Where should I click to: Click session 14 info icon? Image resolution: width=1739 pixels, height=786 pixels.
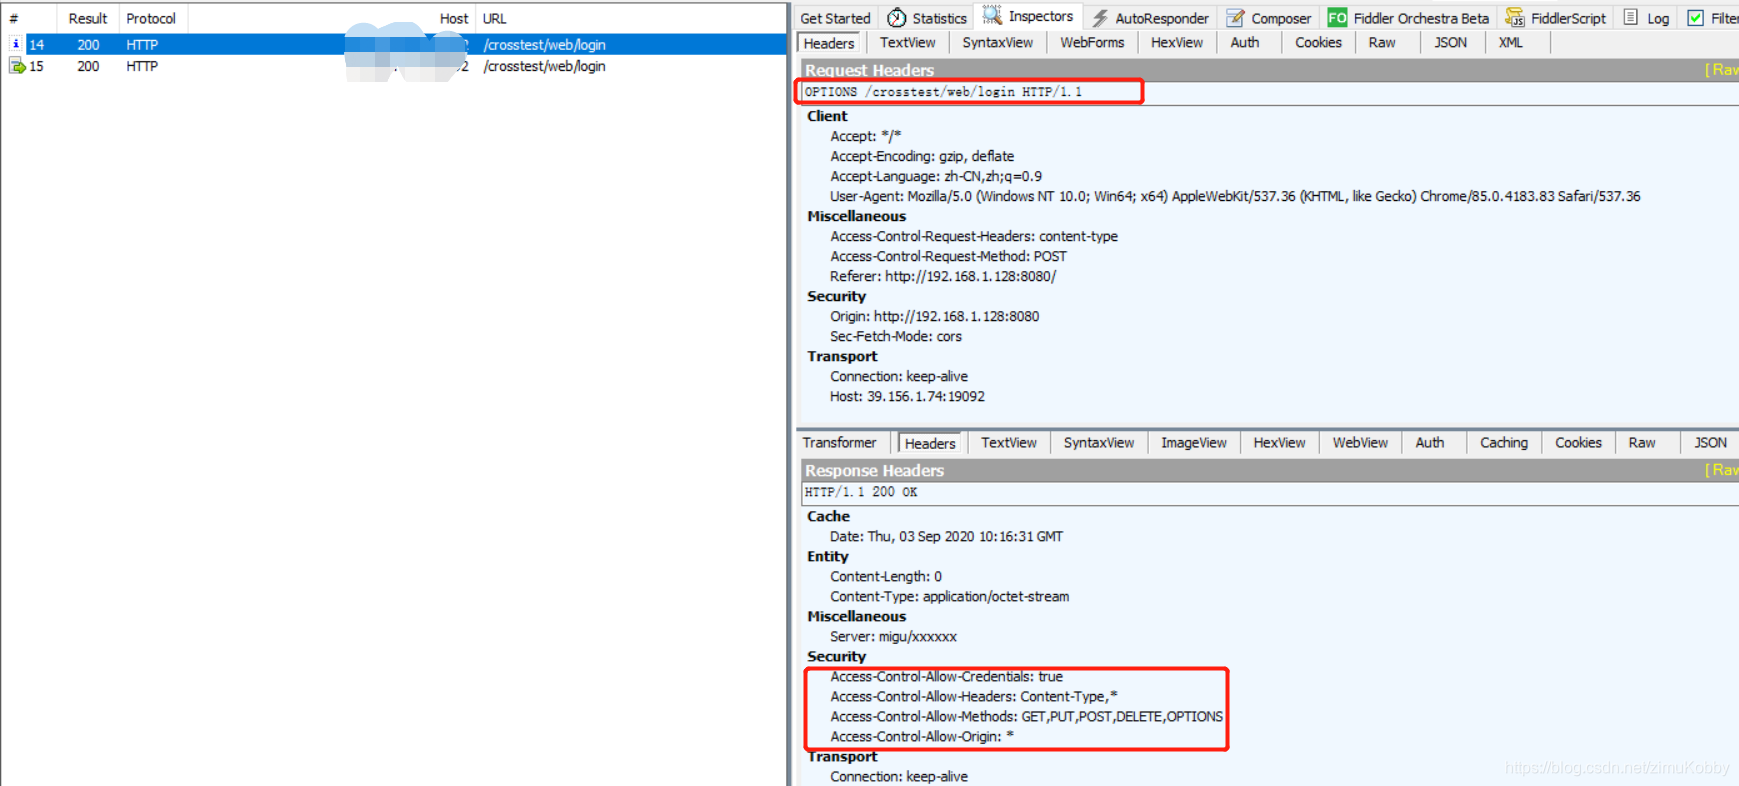click(16, 44)
